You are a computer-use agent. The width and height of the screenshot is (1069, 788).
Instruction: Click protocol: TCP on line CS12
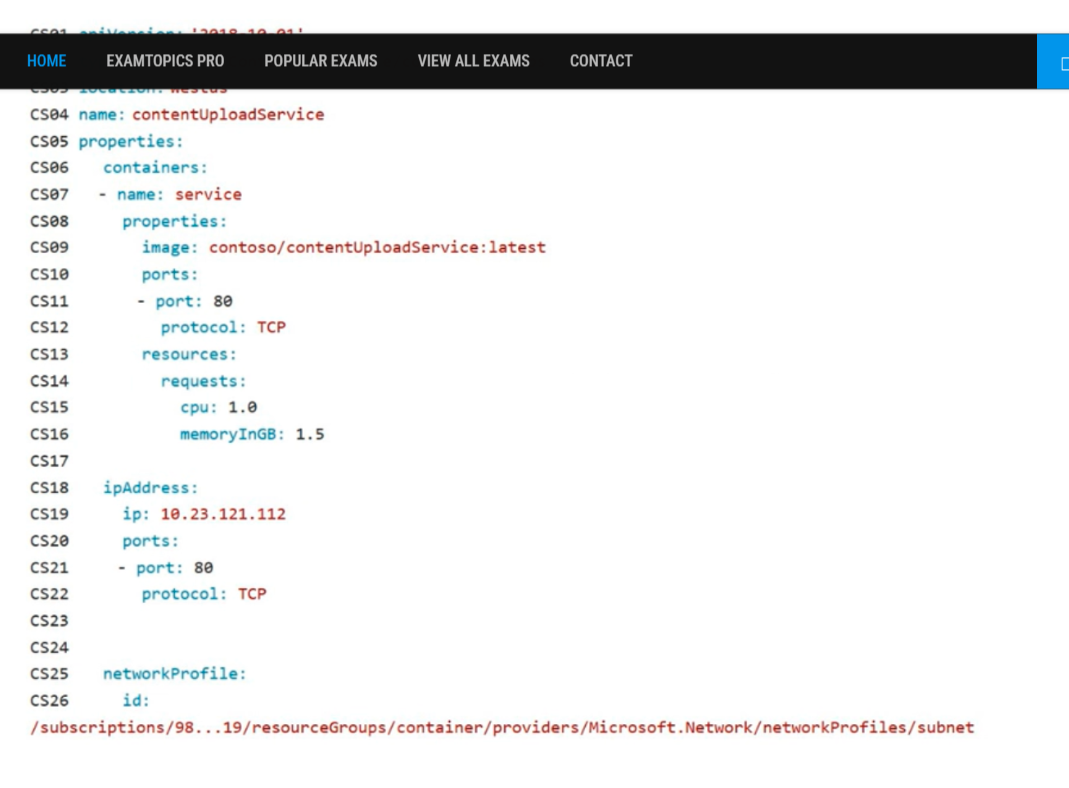pos(223,327)
